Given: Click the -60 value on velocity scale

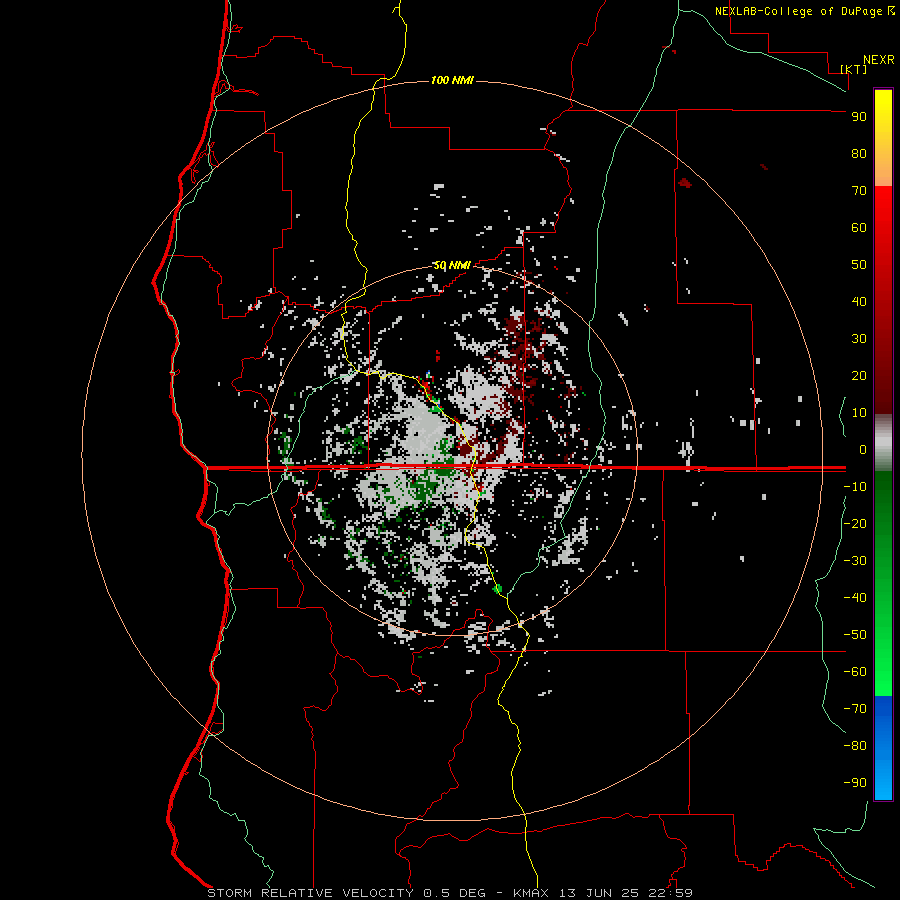Looking at the screenshot, I should click(855, 672).
